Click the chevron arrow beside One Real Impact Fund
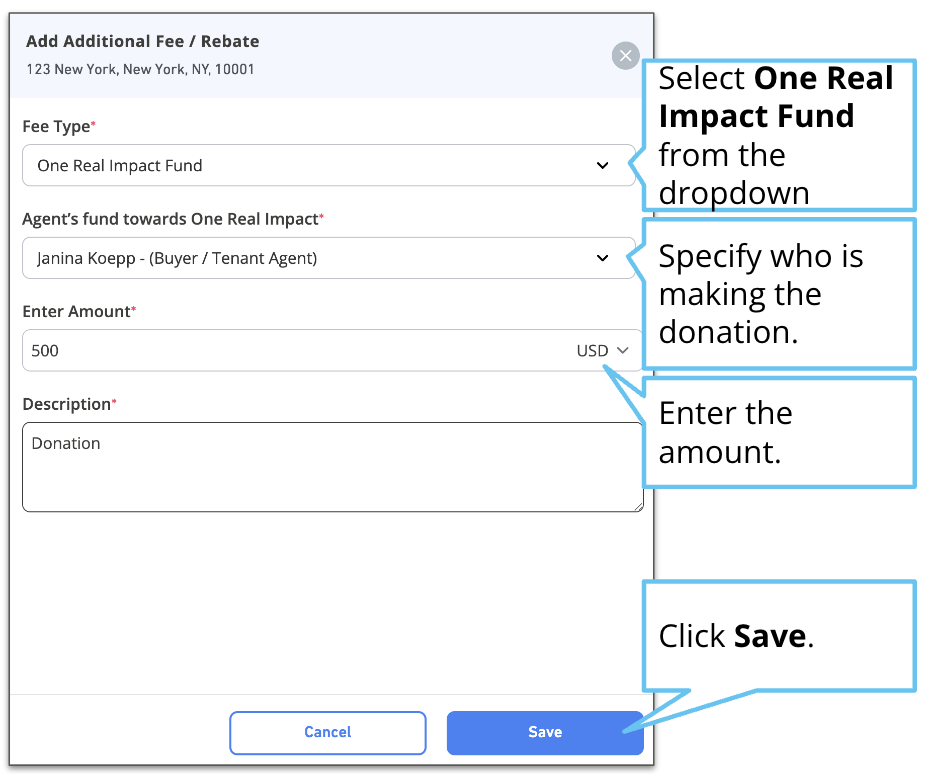This screenshot has height=774, width=932. (x=603, y=165)
